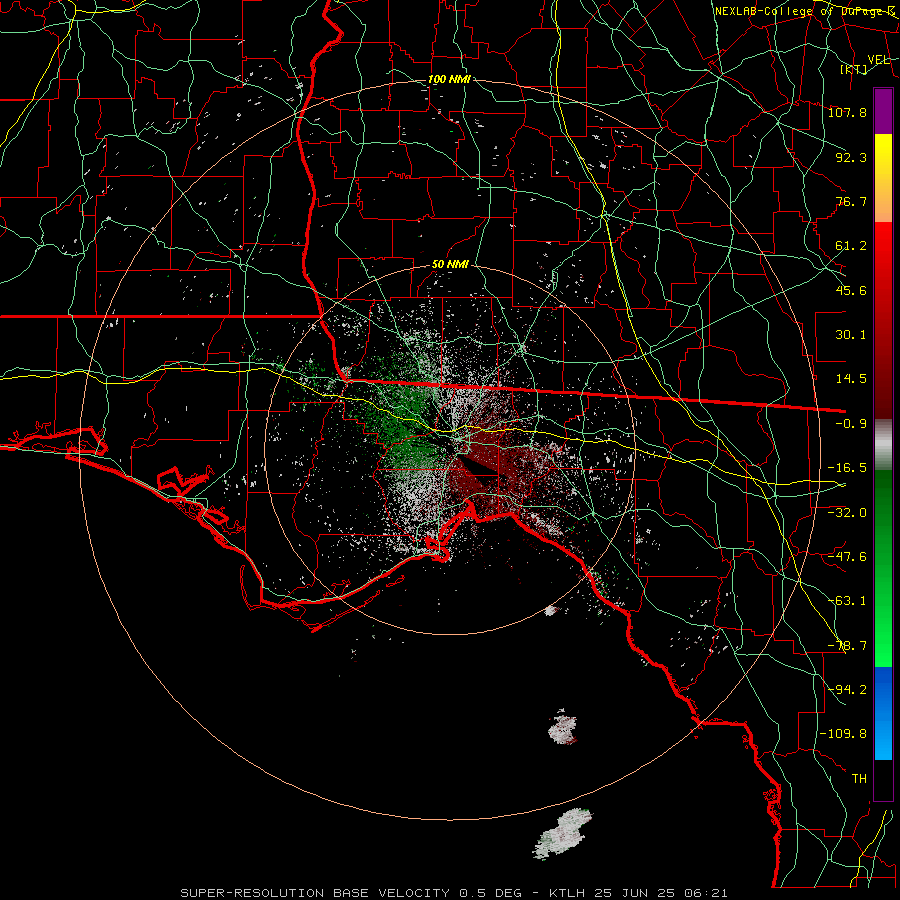The height and width of the screenshot is (900, 900).
Task: Click the -109.8 velocity scale value
Action: [x=843, y=734]
